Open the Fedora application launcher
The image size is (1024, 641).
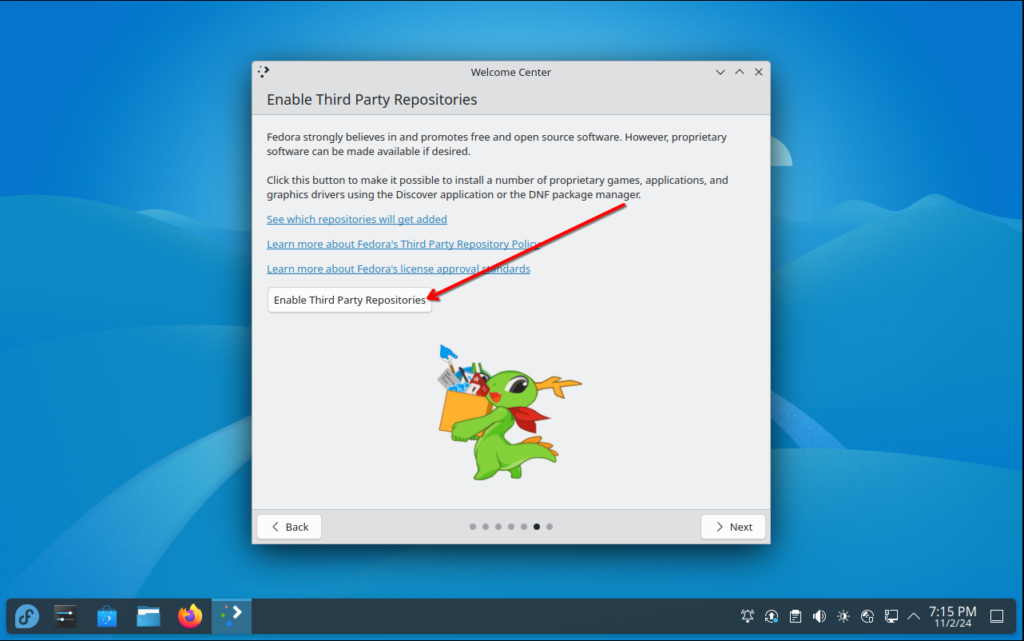pos(27,616)
